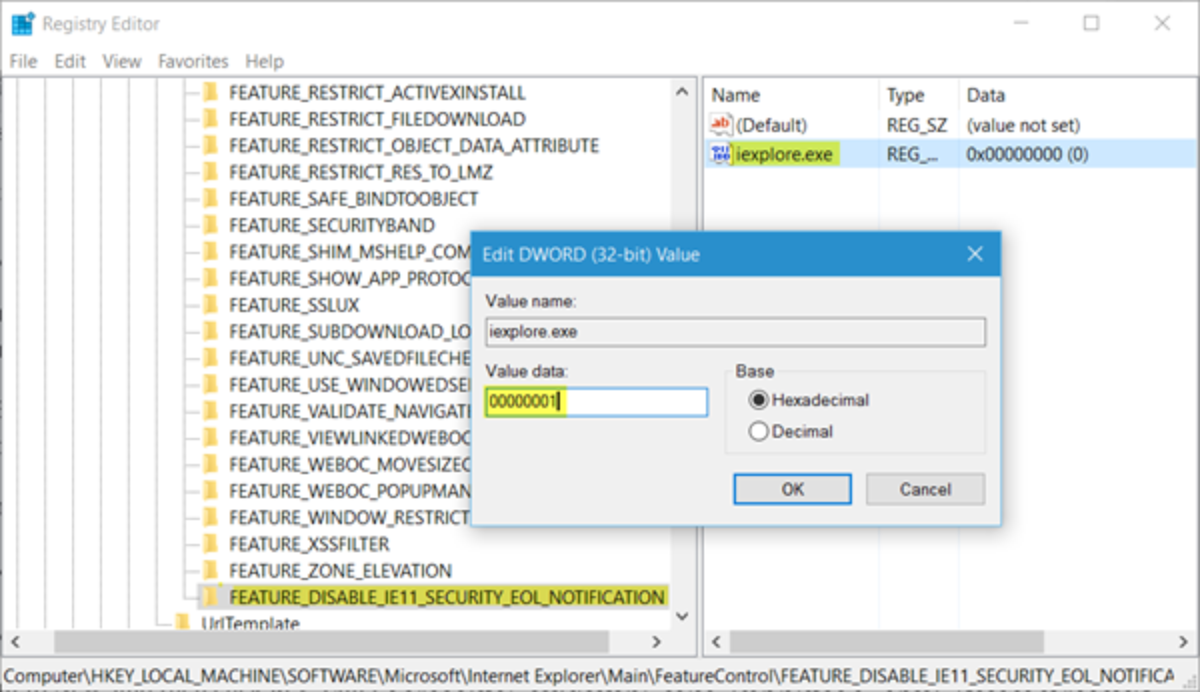
Task: Click folder icon of FEATURE_DISABLE_IE11_SECURITY_EOL_NOTIFICATION
Action: 210,597
